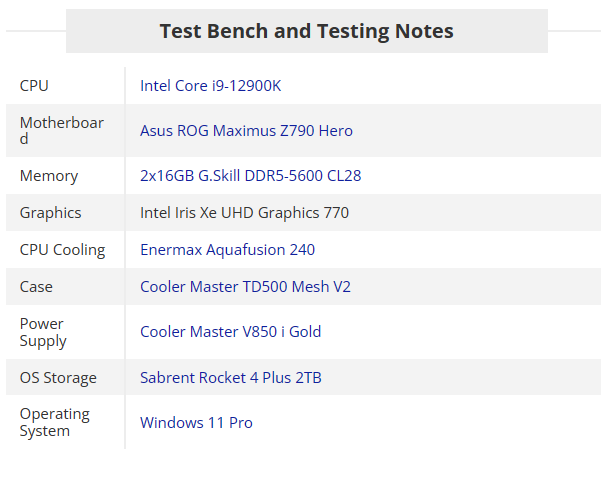
Task: Select the Memory row label
Action: [x=48, y=176]
